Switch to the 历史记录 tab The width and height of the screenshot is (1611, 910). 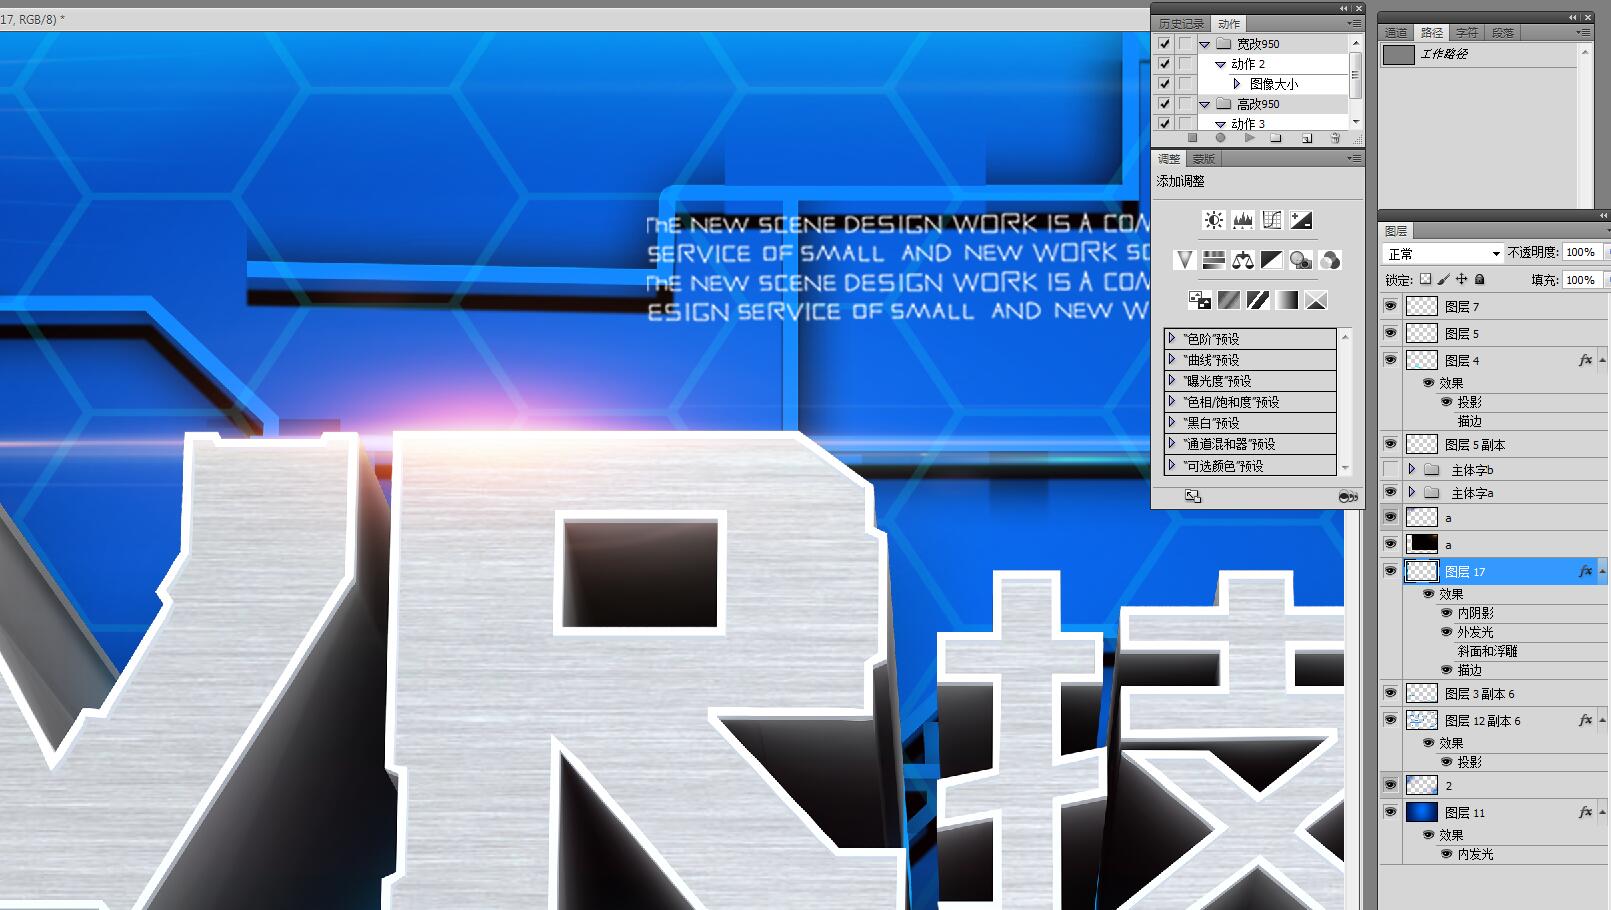1181,24
